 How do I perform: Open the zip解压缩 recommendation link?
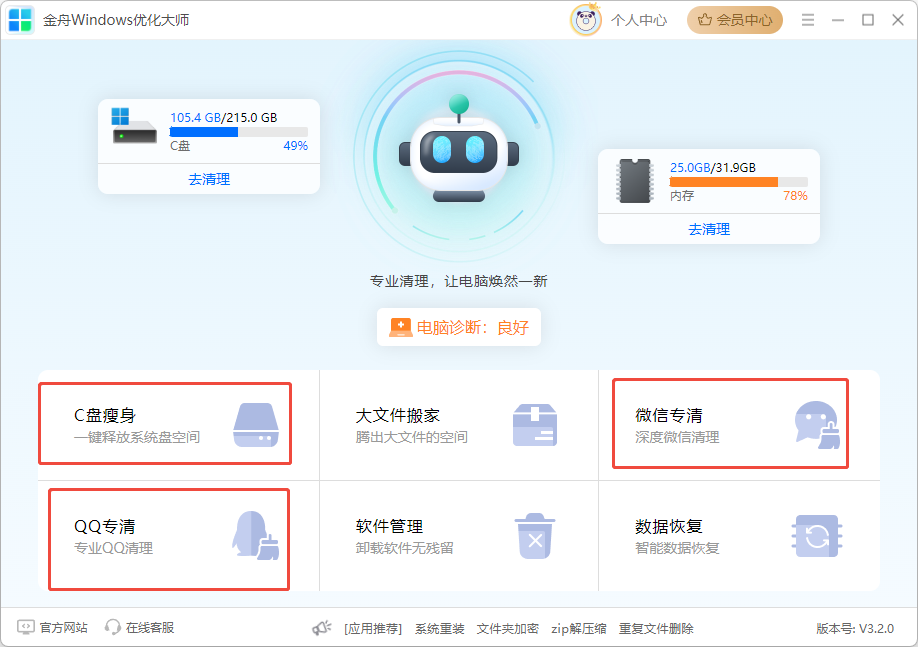tap(578, 629)
